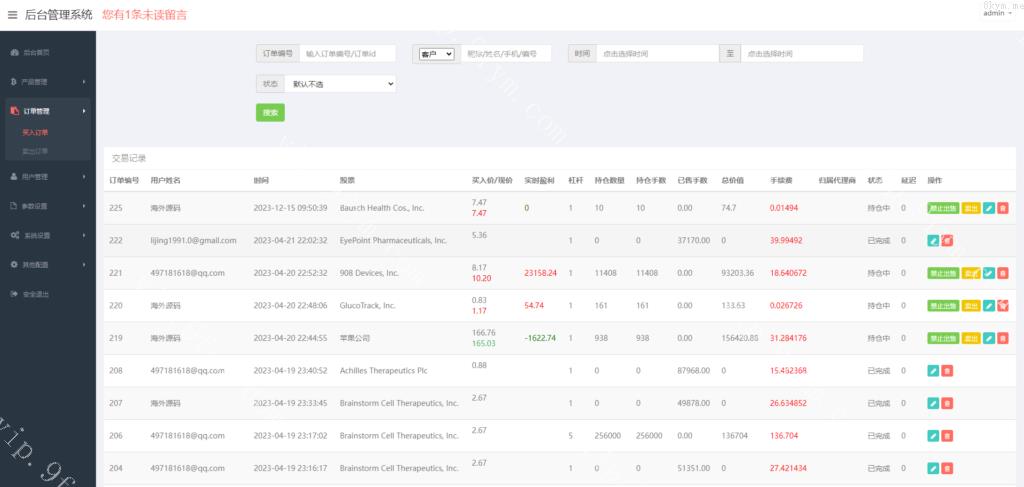
Task: Edit order 208 with the pencil icon
Action: click(933, 371)
